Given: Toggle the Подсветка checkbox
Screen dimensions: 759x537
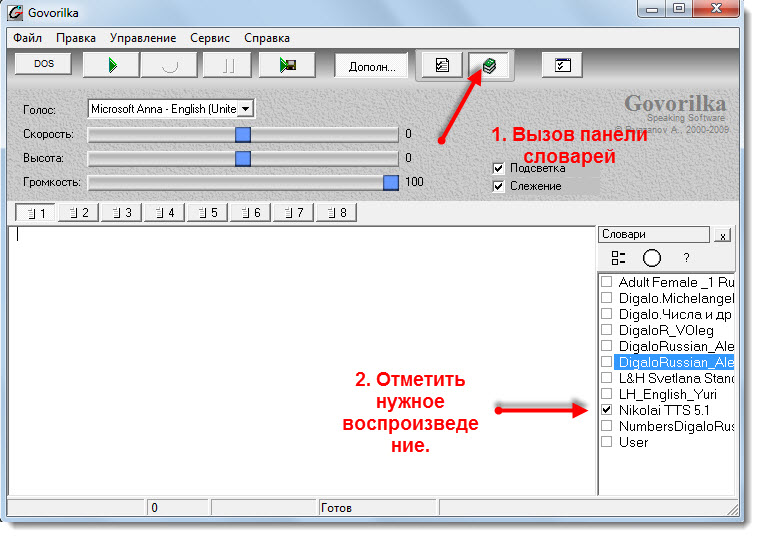Looking at the screenshot, I should (x=498, y=169).
